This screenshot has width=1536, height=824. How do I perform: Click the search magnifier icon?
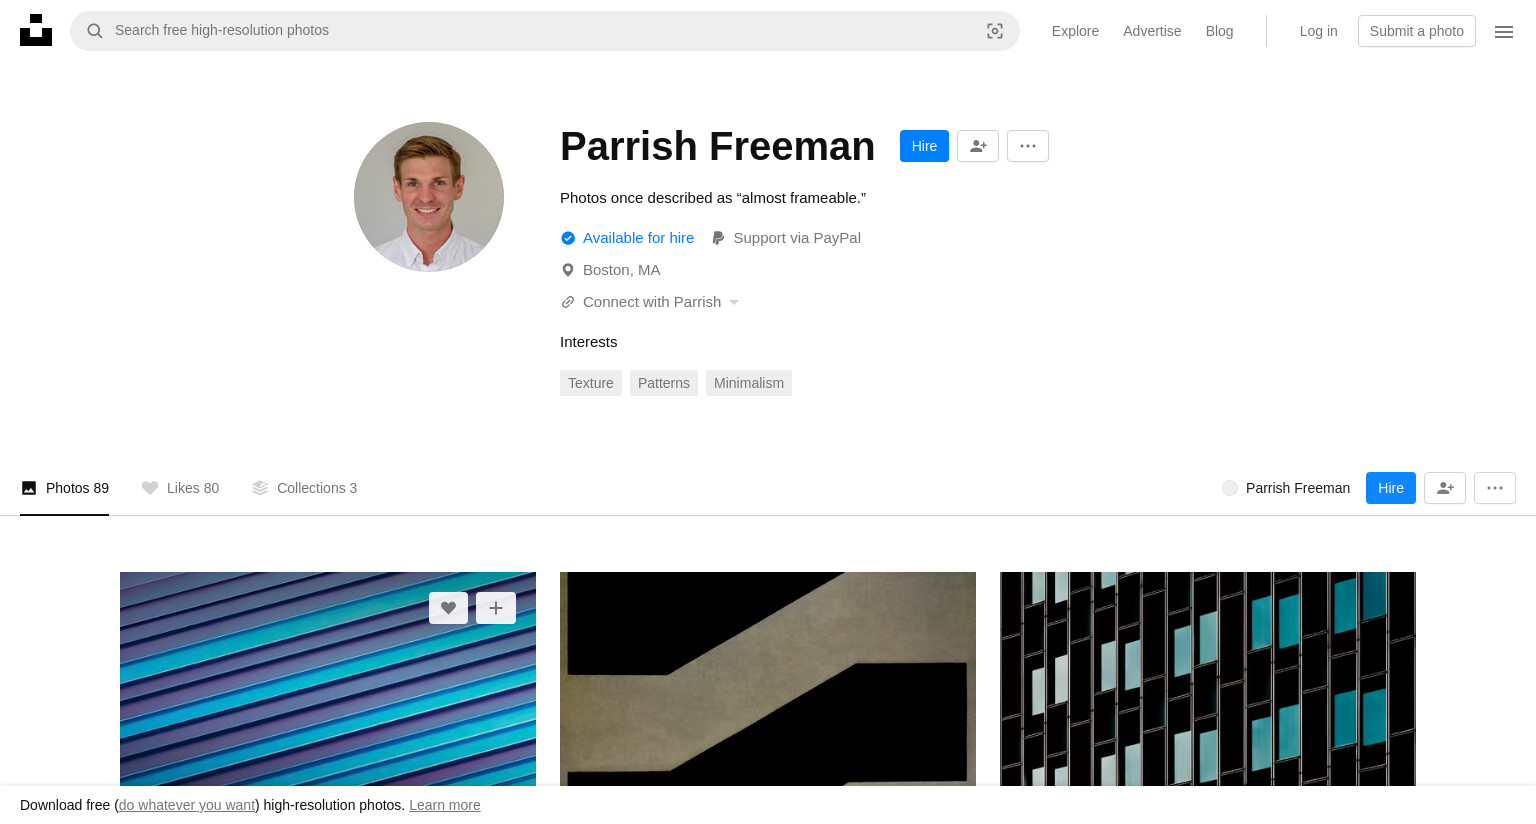click(x=95, y=31)
